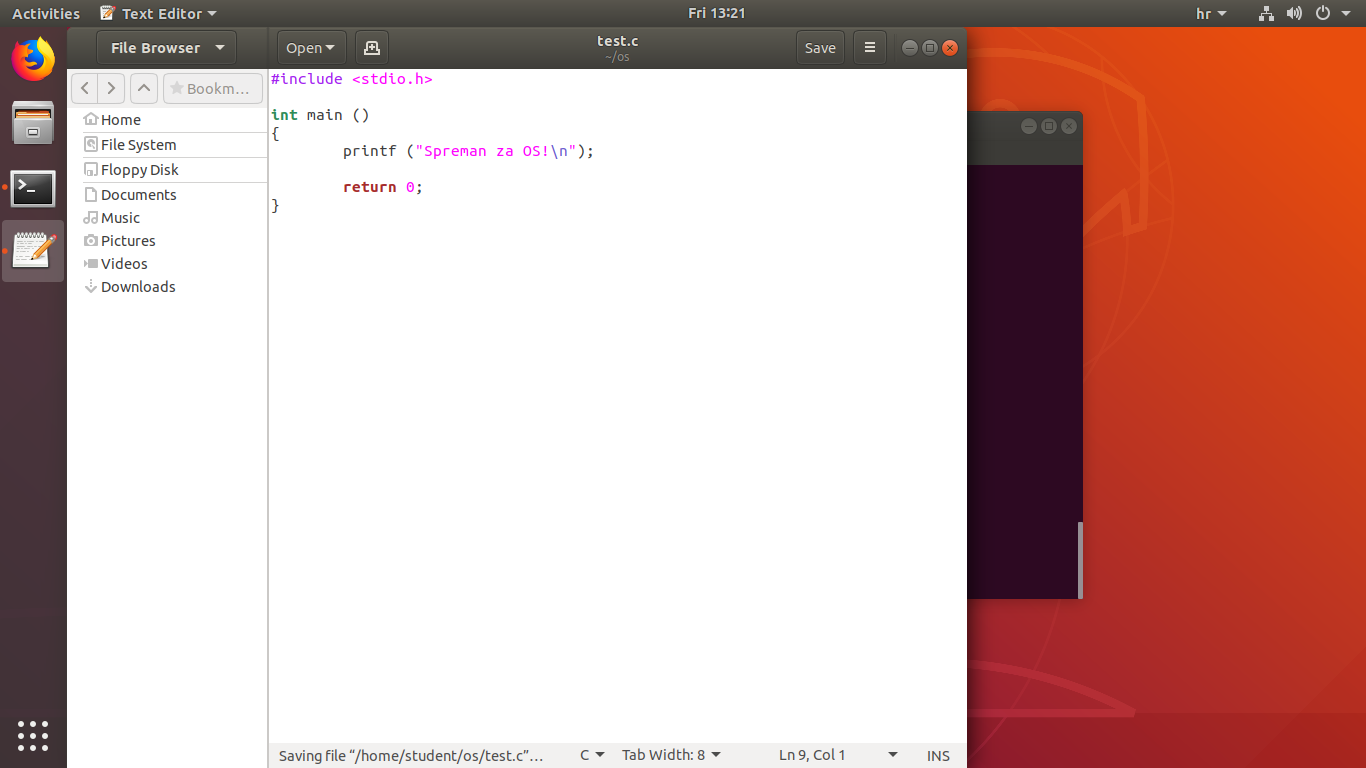Open the Fri 13:21 clock calendar
1366x768 pixels.
point(717,13)
